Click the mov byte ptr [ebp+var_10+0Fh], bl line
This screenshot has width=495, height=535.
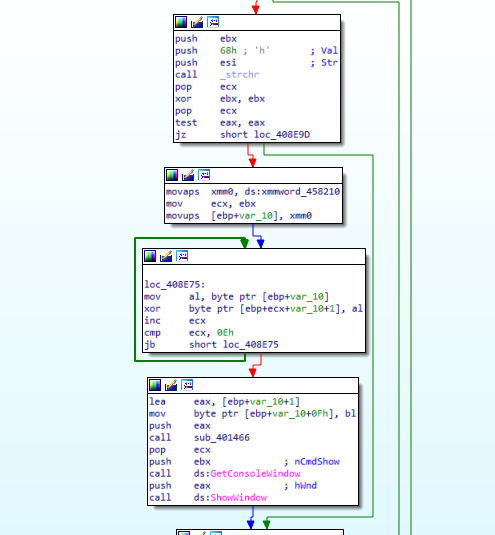pyautogui.click(x=252, y=414)
